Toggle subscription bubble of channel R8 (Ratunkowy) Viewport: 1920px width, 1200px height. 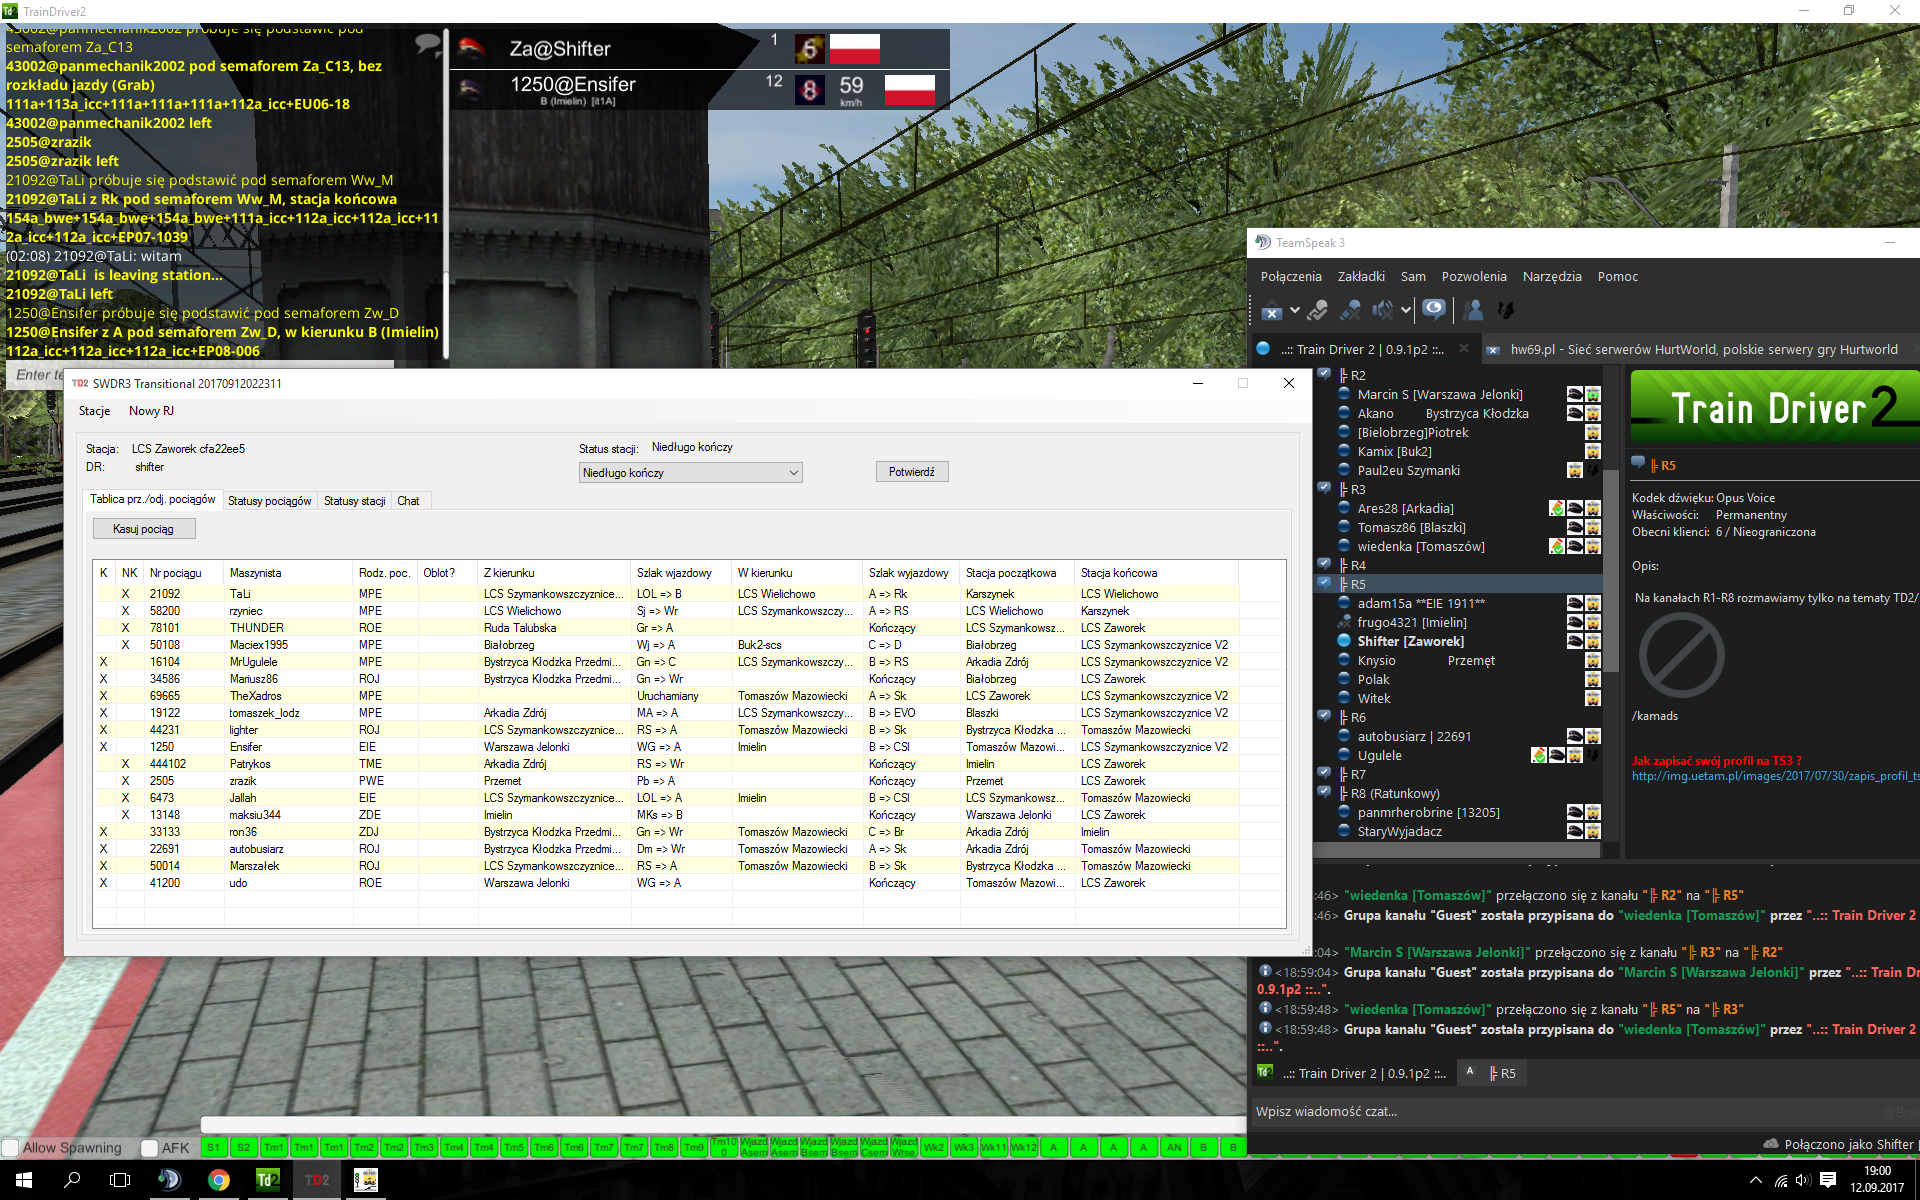pos(1324,792)
